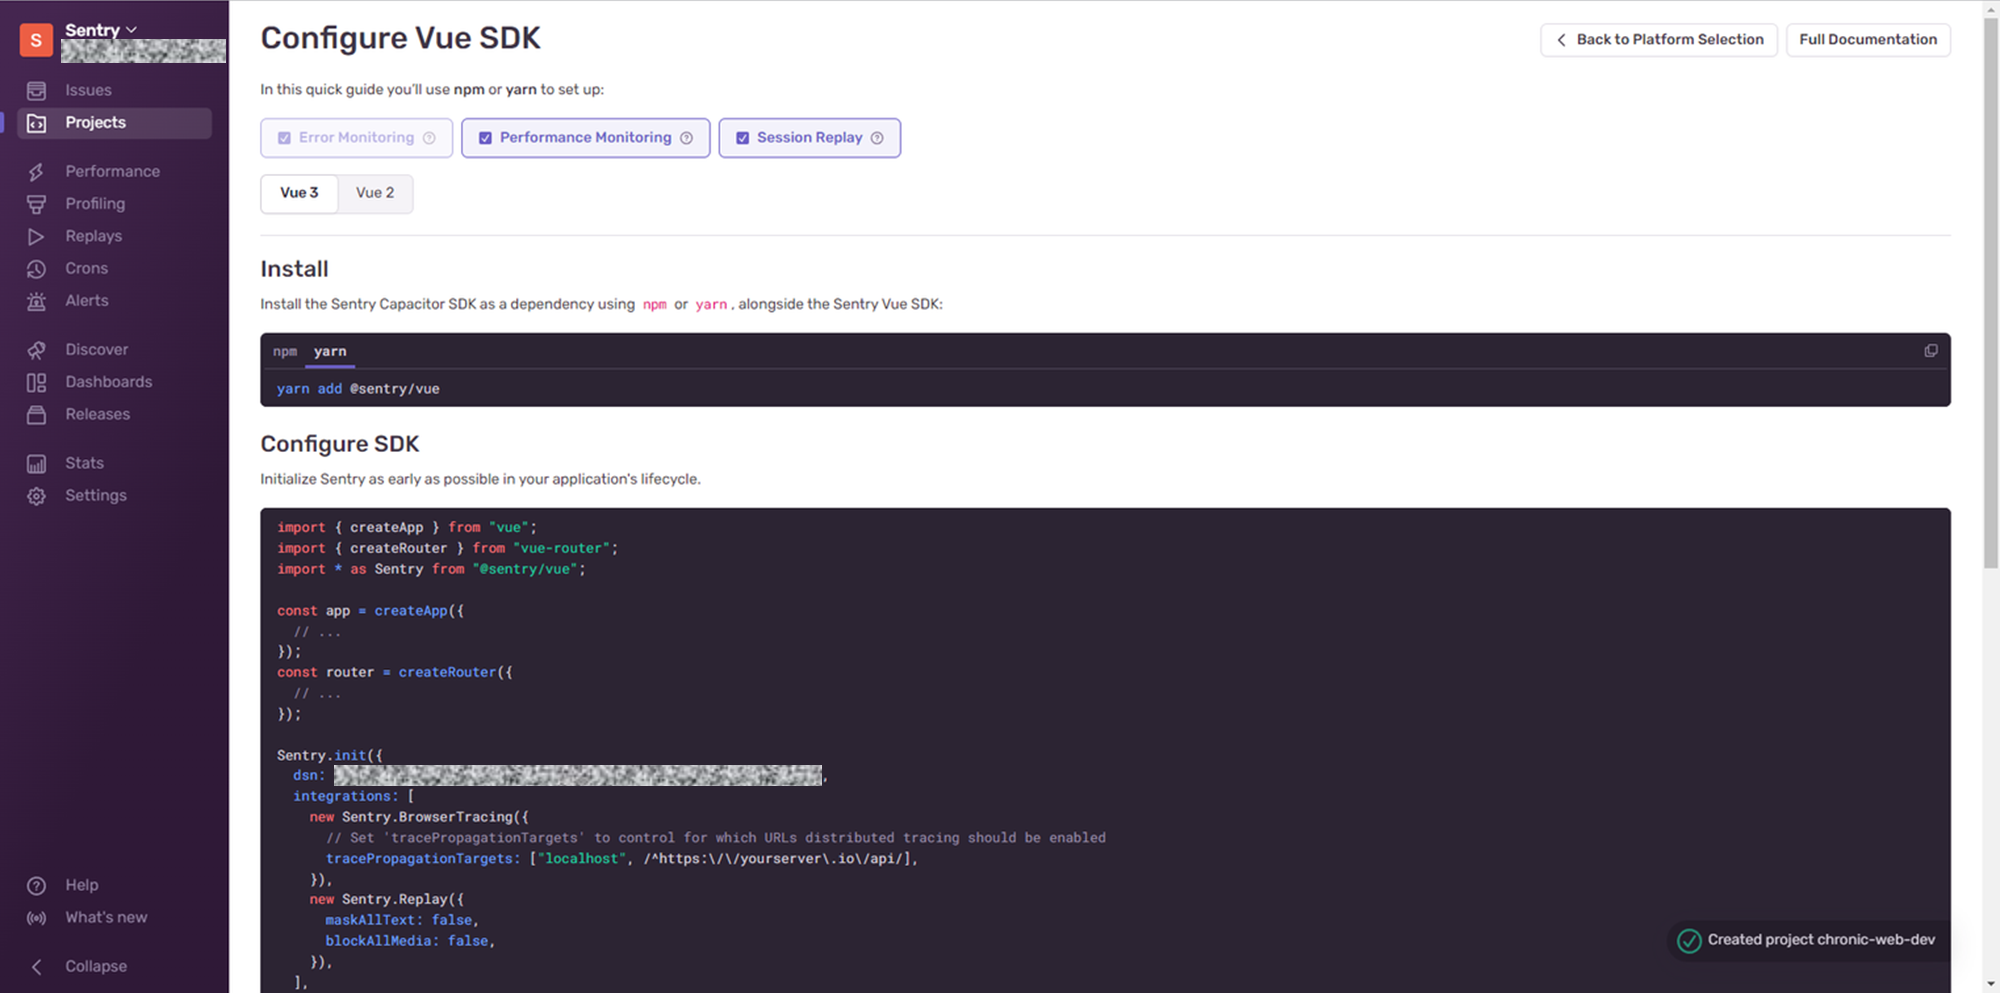2000x993 pixels.
Task: Click the Sentry organization avatar logo
Action: tap(36, 40)
